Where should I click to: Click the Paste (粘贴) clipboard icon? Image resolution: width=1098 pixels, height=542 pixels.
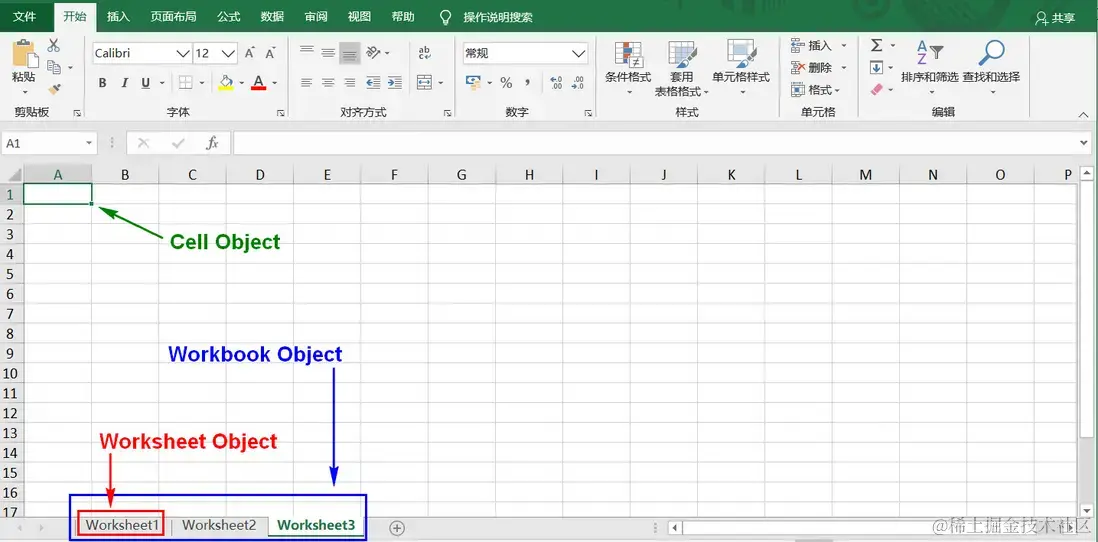click(x=24, y=53)
